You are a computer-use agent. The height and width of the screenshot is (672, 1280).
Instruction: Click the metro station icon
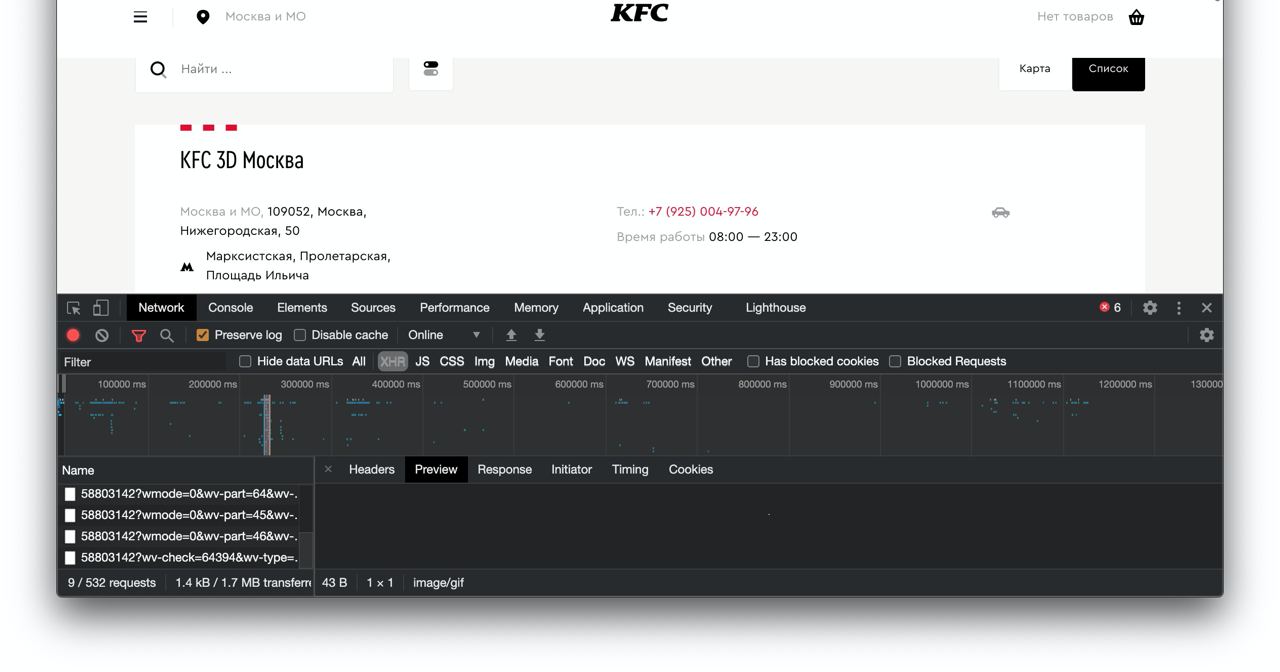click(187, 267)
